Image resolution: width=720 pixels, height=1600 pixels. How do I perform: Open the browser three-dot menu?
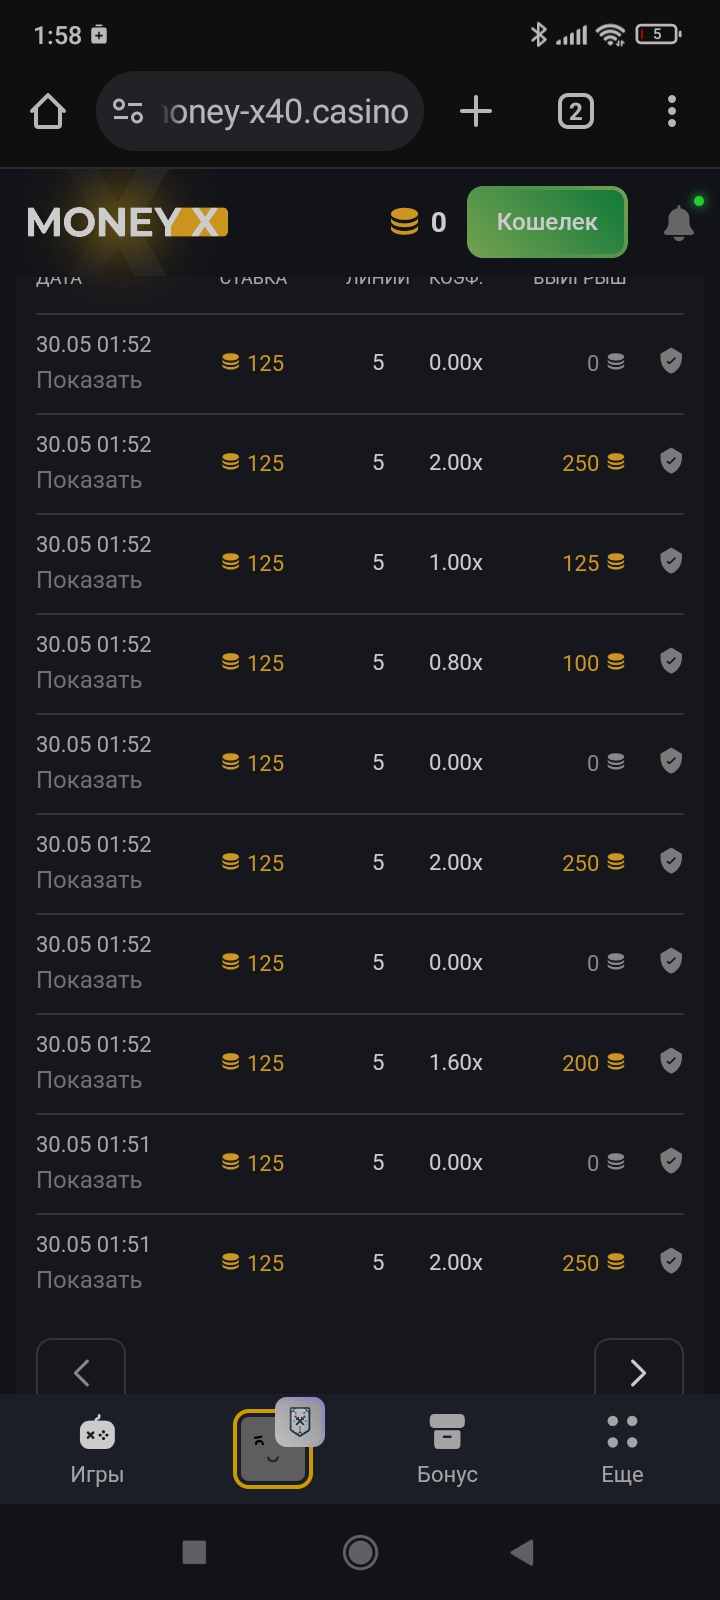click(x=671, y=111)
